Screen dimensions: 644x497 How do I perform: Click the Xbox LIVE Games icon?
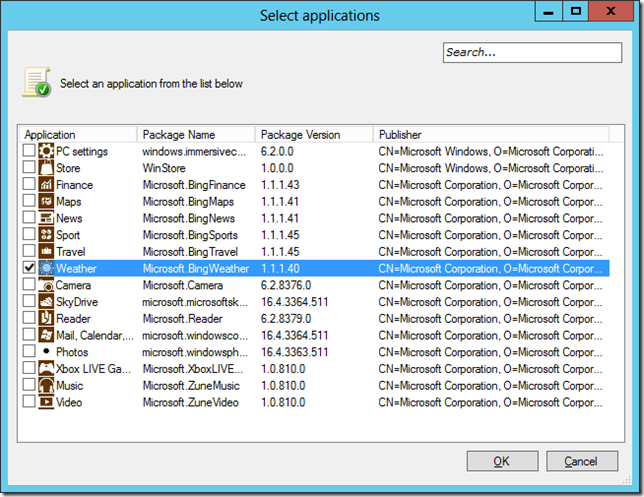click(46, 369)
